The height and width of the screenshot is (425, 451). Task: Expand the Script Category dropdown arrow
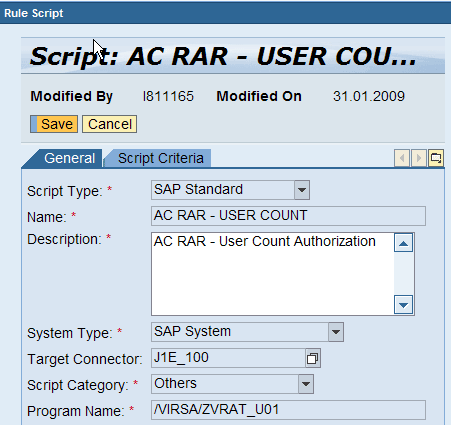[306, 384]
